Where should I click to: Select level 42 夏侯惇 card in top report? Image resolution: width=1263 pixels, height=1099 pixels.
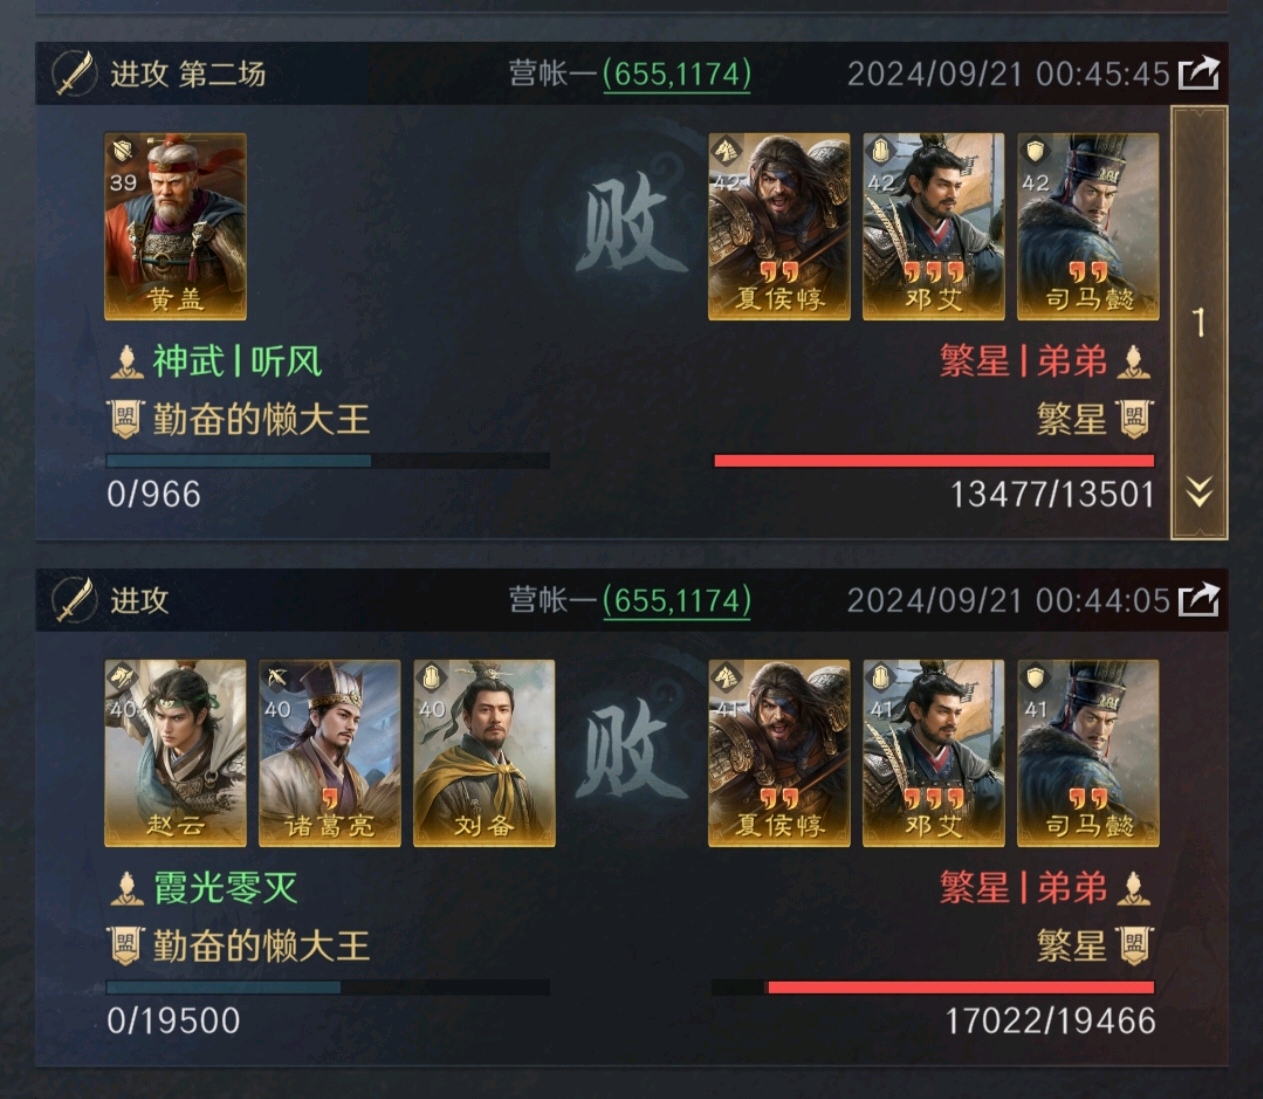point(779,227)
